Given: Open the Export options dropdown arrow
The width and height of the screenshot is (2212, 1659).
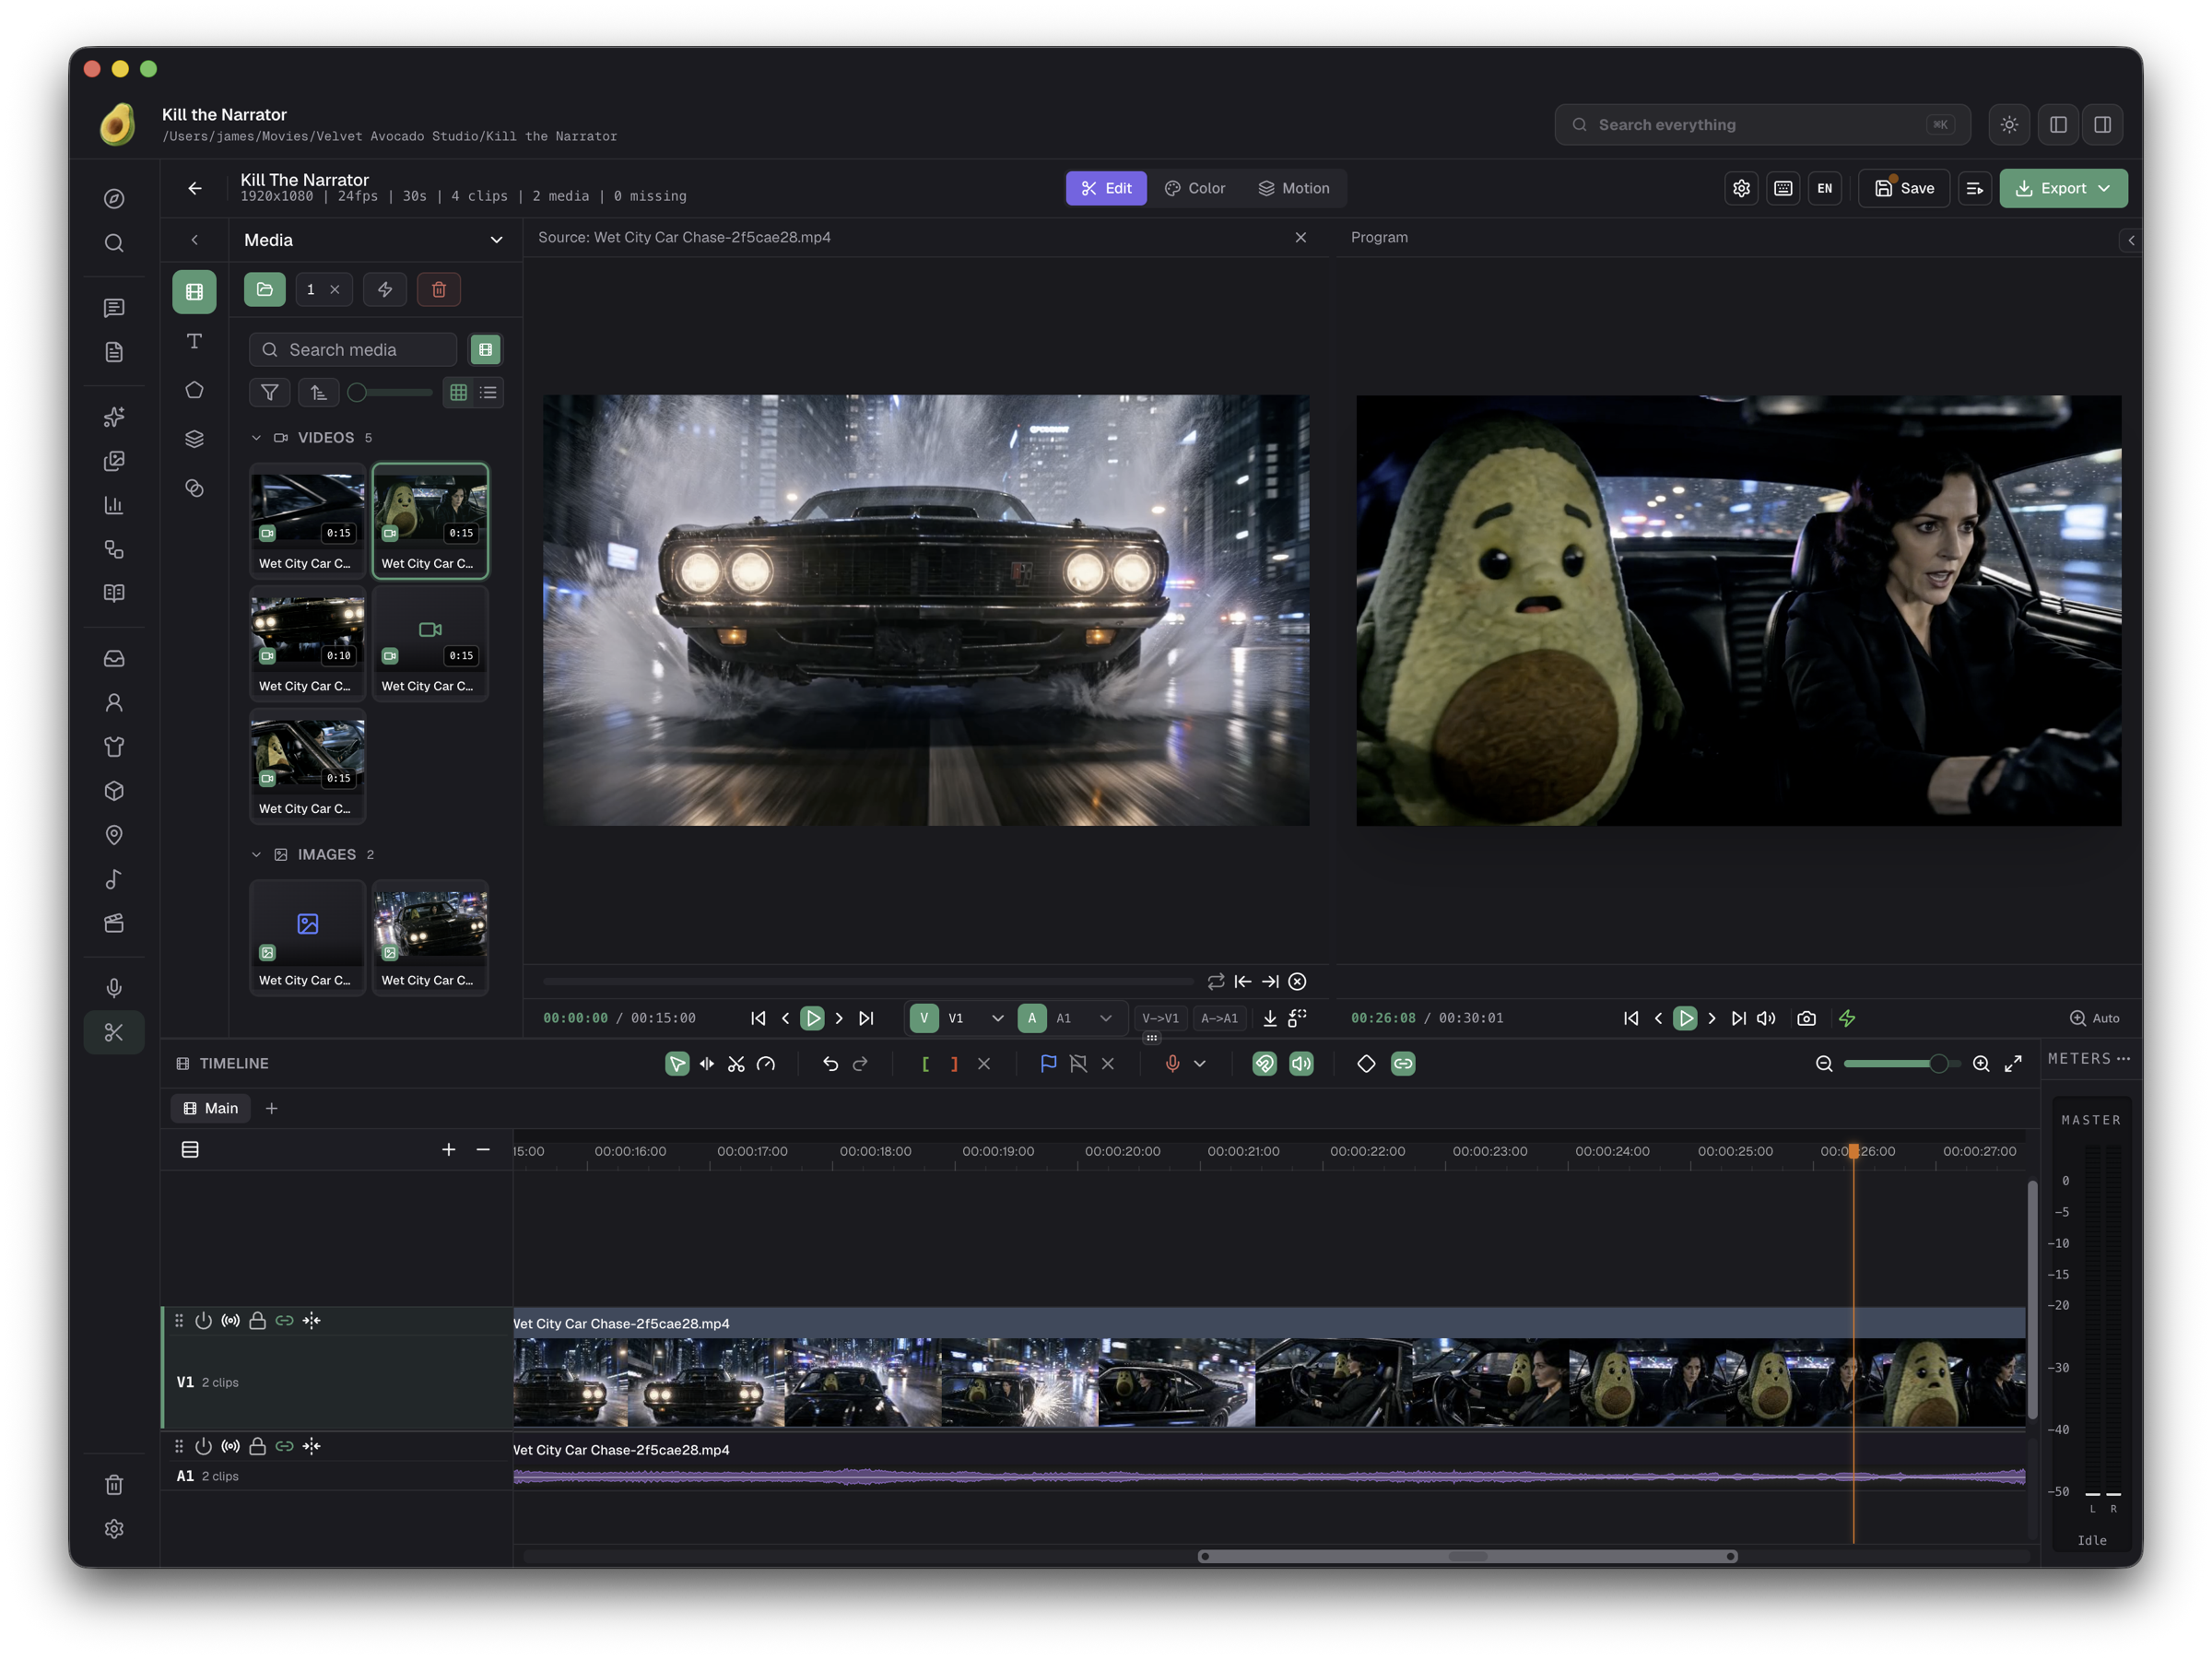Looking at the screenshot, I should click(2104, 188).
